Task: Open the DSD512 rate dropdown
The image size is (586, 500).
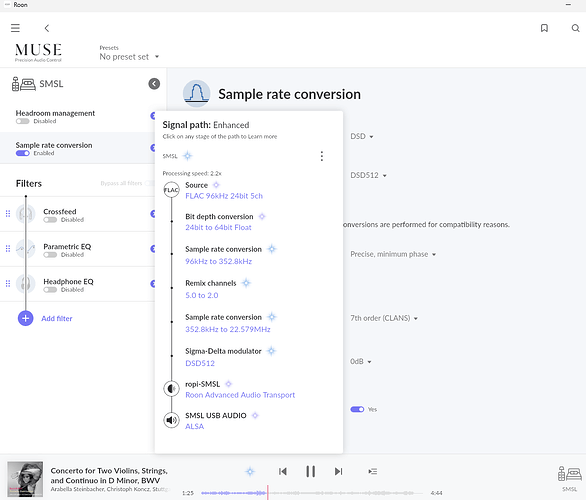Action: (368, 175)
